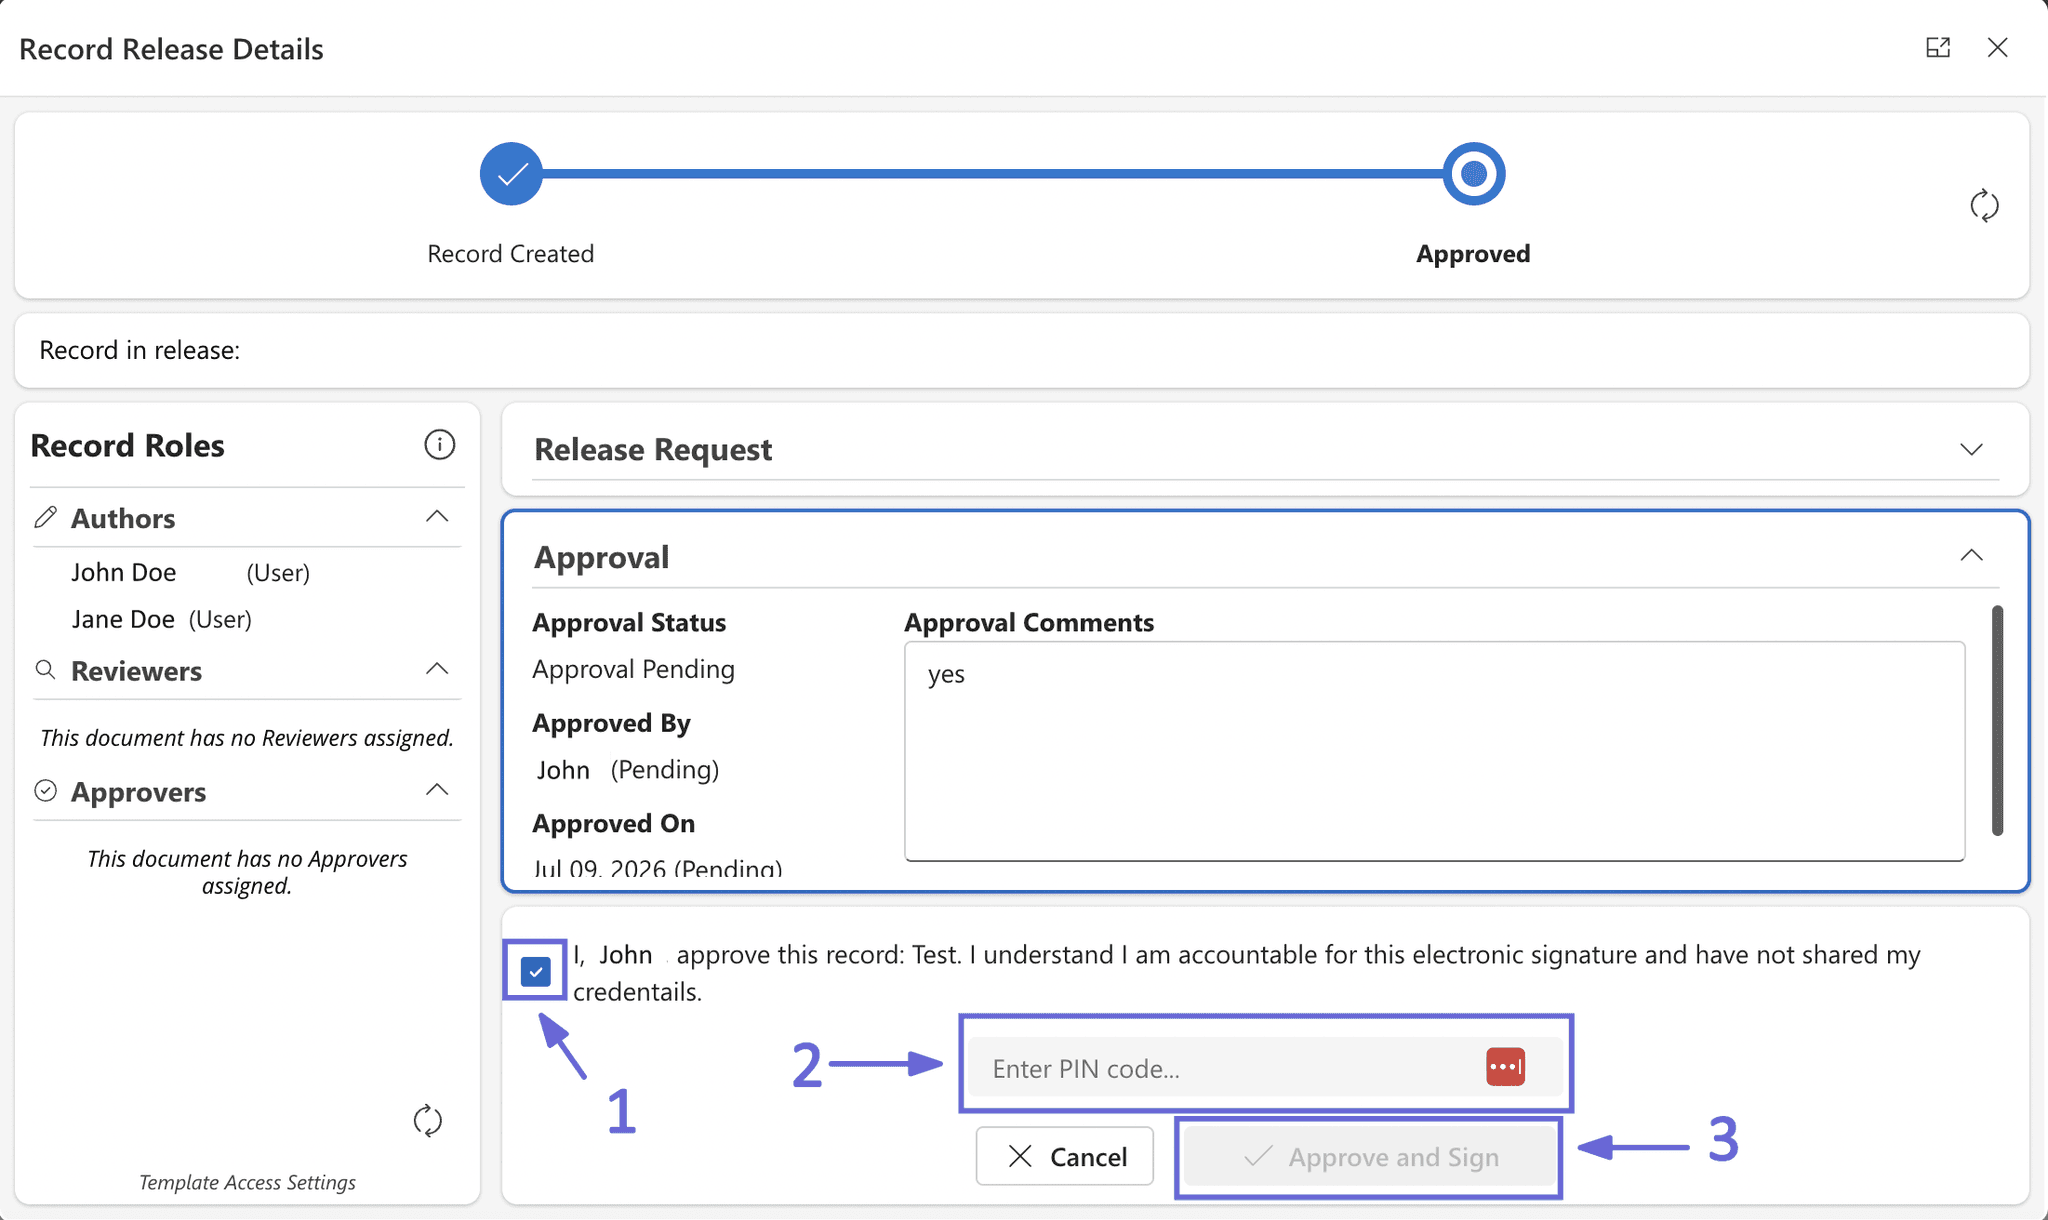2048x1220 pixels.
Task: Click the Approval heading
Action: pyautogui.click(x=601, y=557)
